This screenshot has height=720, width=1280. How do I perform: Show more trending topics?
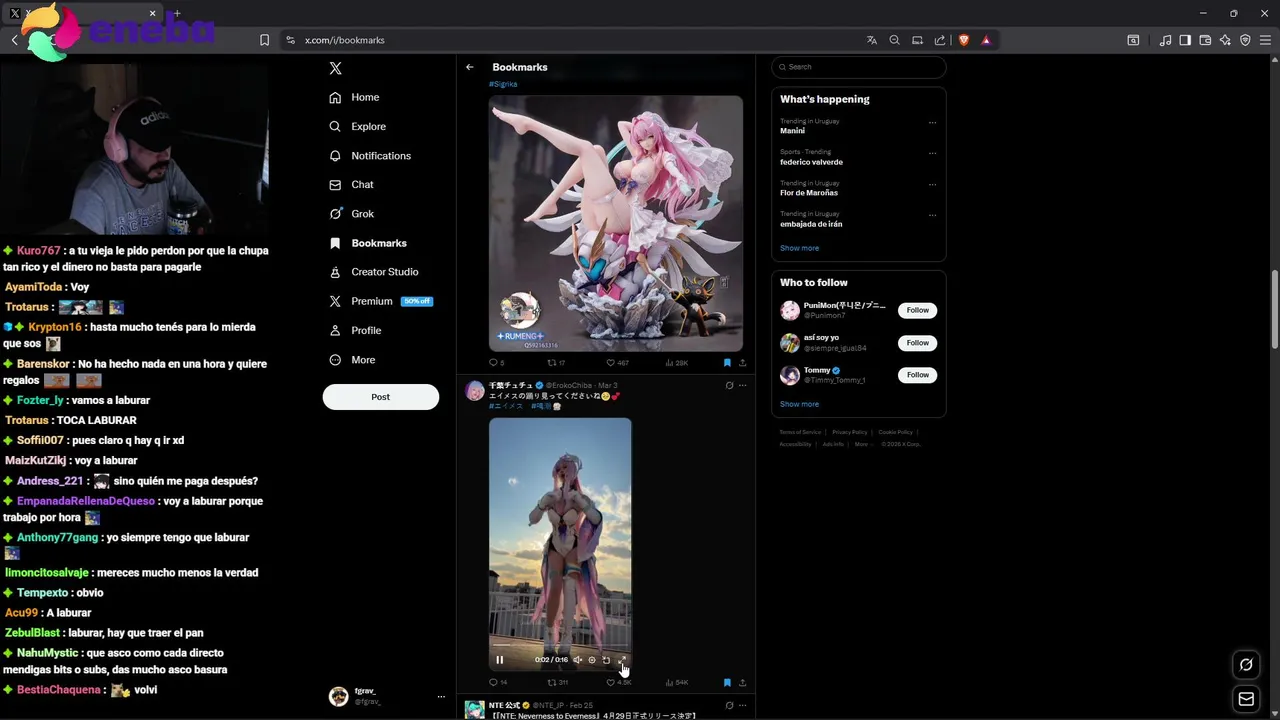799,248
